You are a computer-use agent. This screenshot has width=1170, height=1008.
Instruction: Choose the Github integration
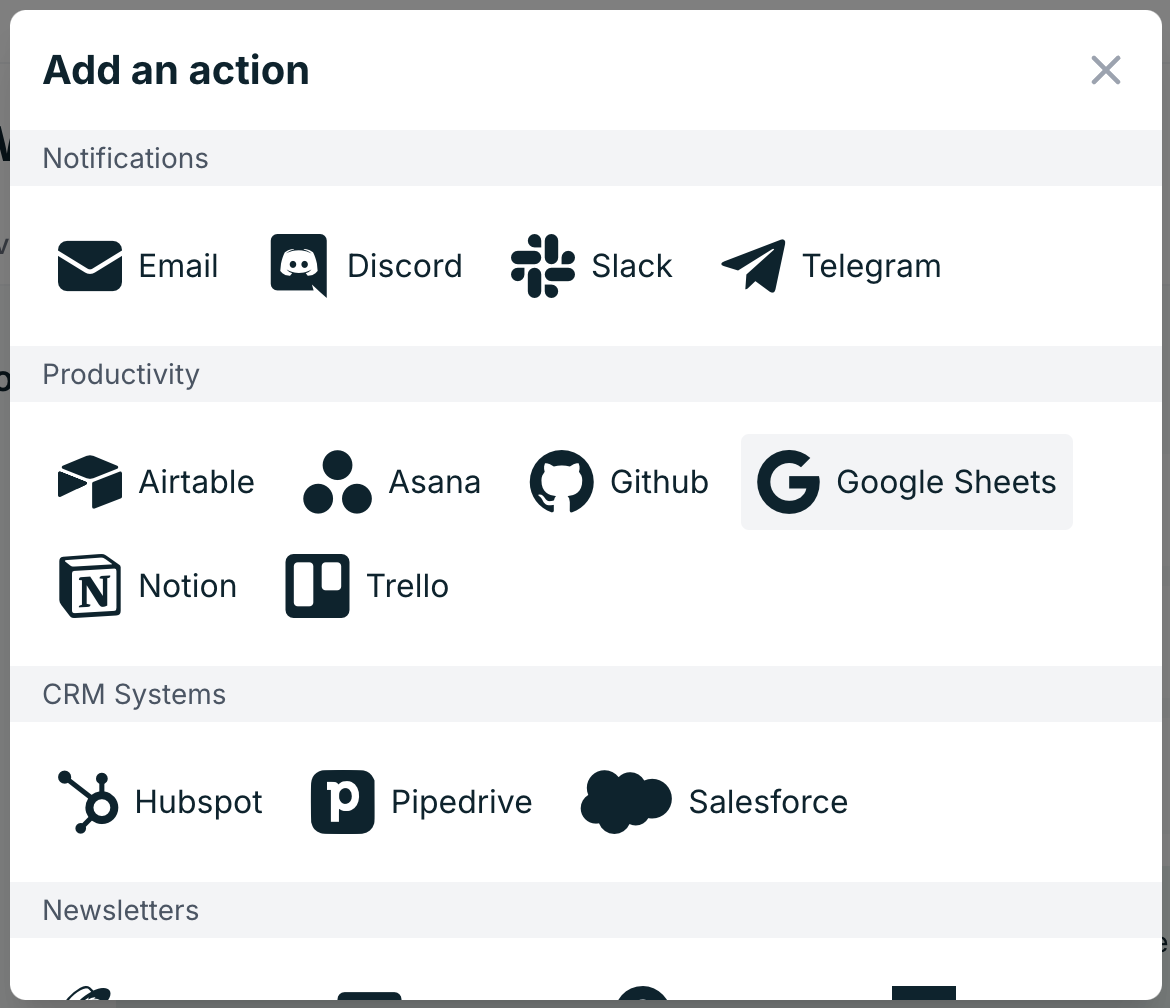618,482
